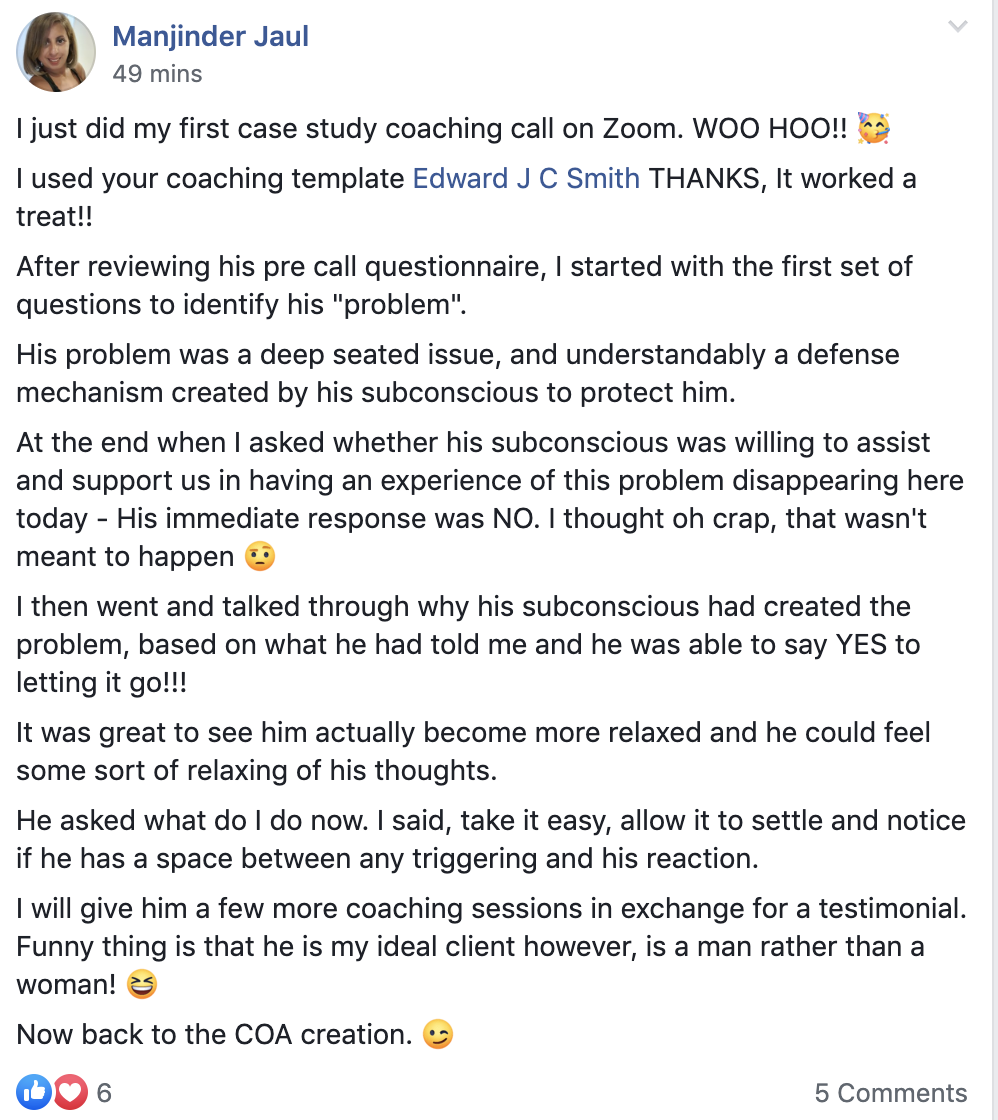This screenshot has width=998, height=1120.
Task: Click the winking emoji after 'COA creation'
Action: pyautogui.click(x=438, y=1035)
